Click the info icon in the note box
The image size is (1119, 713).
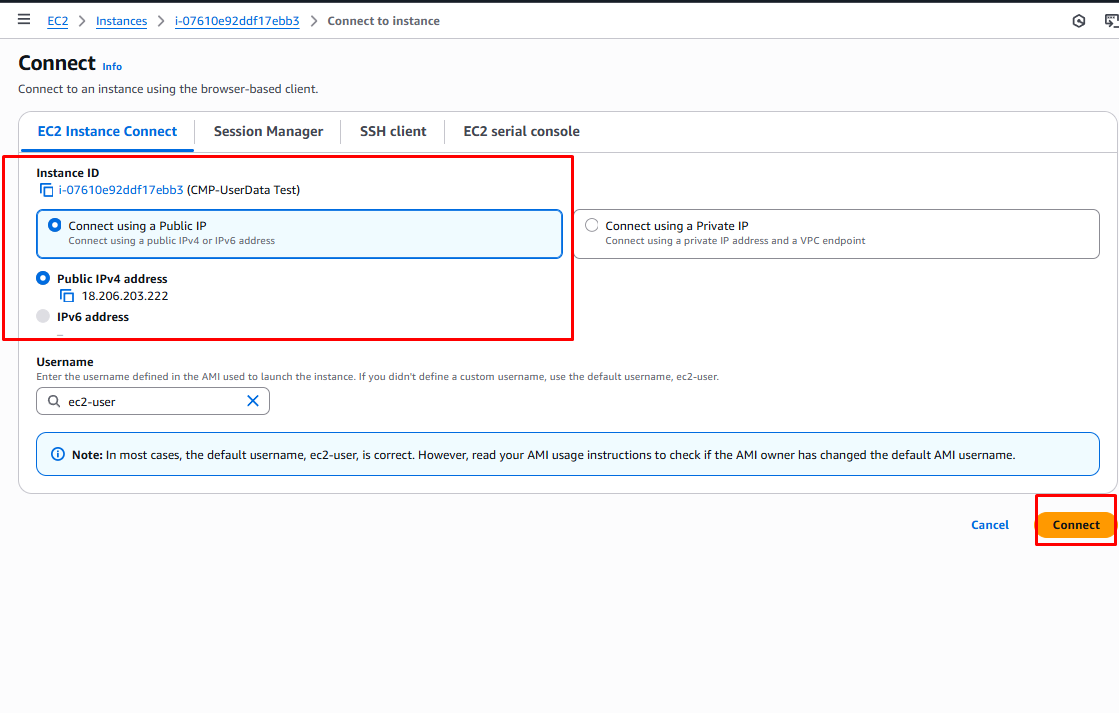click(57, 455)
